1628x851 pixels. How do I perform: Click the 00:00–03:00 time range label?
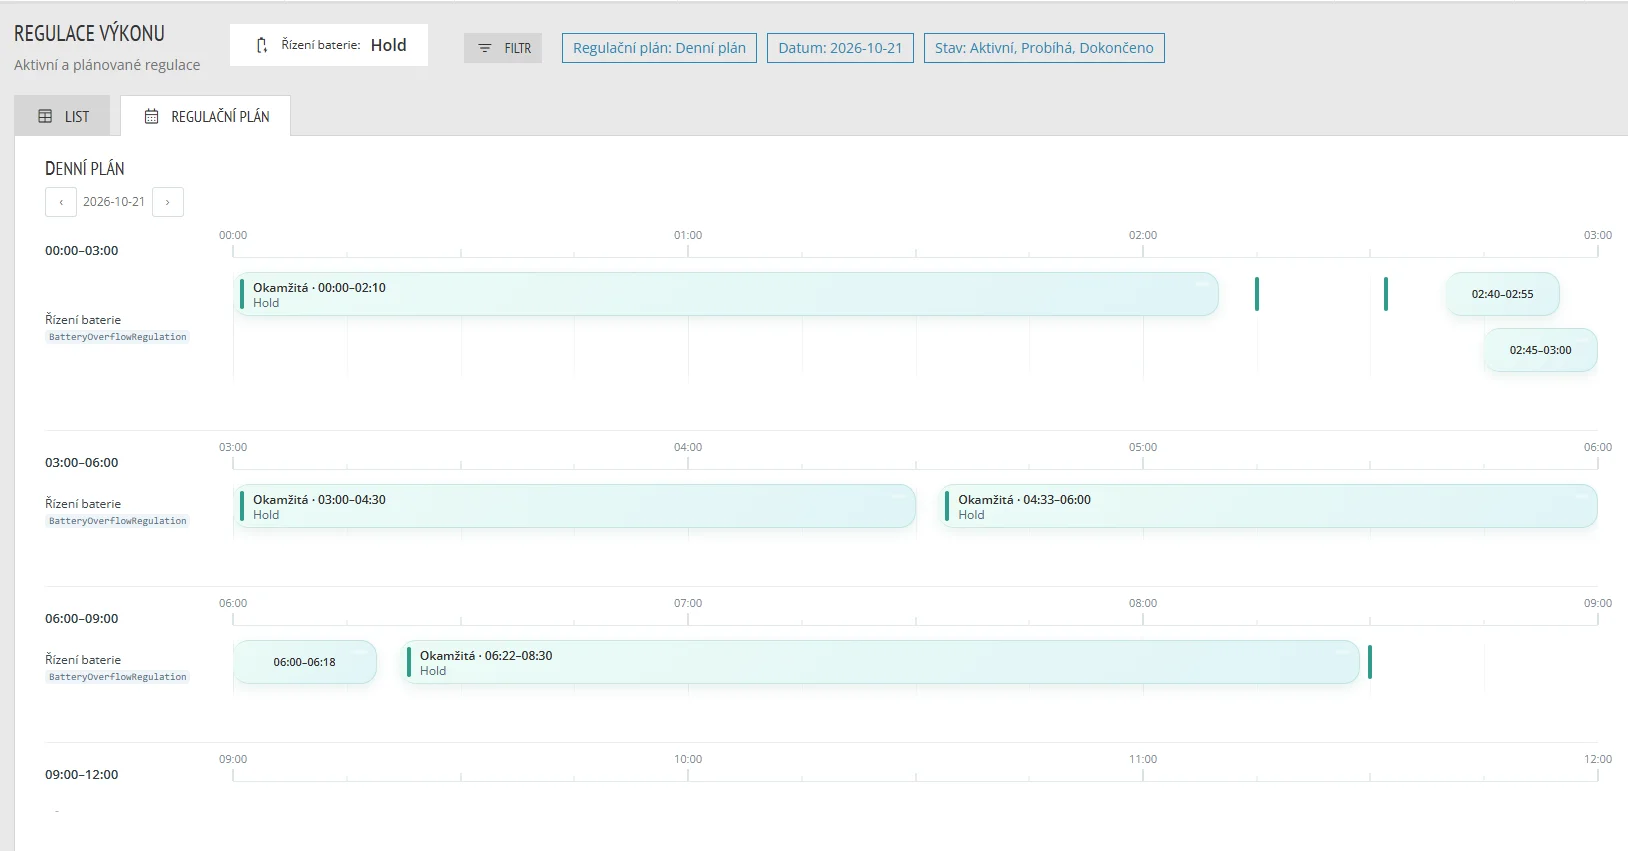coord(82,251)
